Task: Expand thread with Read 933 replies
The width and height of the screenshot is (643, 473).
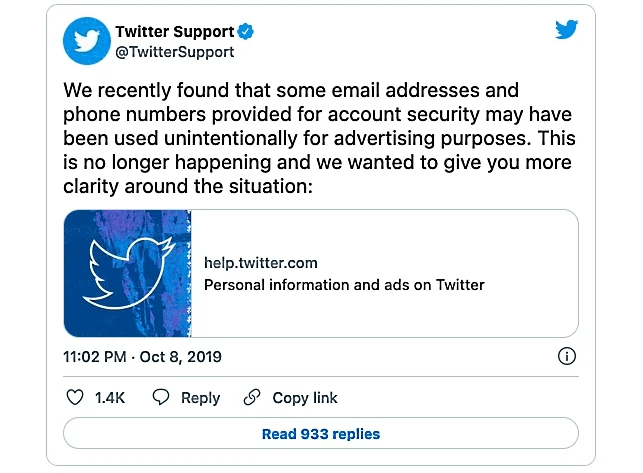Action: pos(320,434)
